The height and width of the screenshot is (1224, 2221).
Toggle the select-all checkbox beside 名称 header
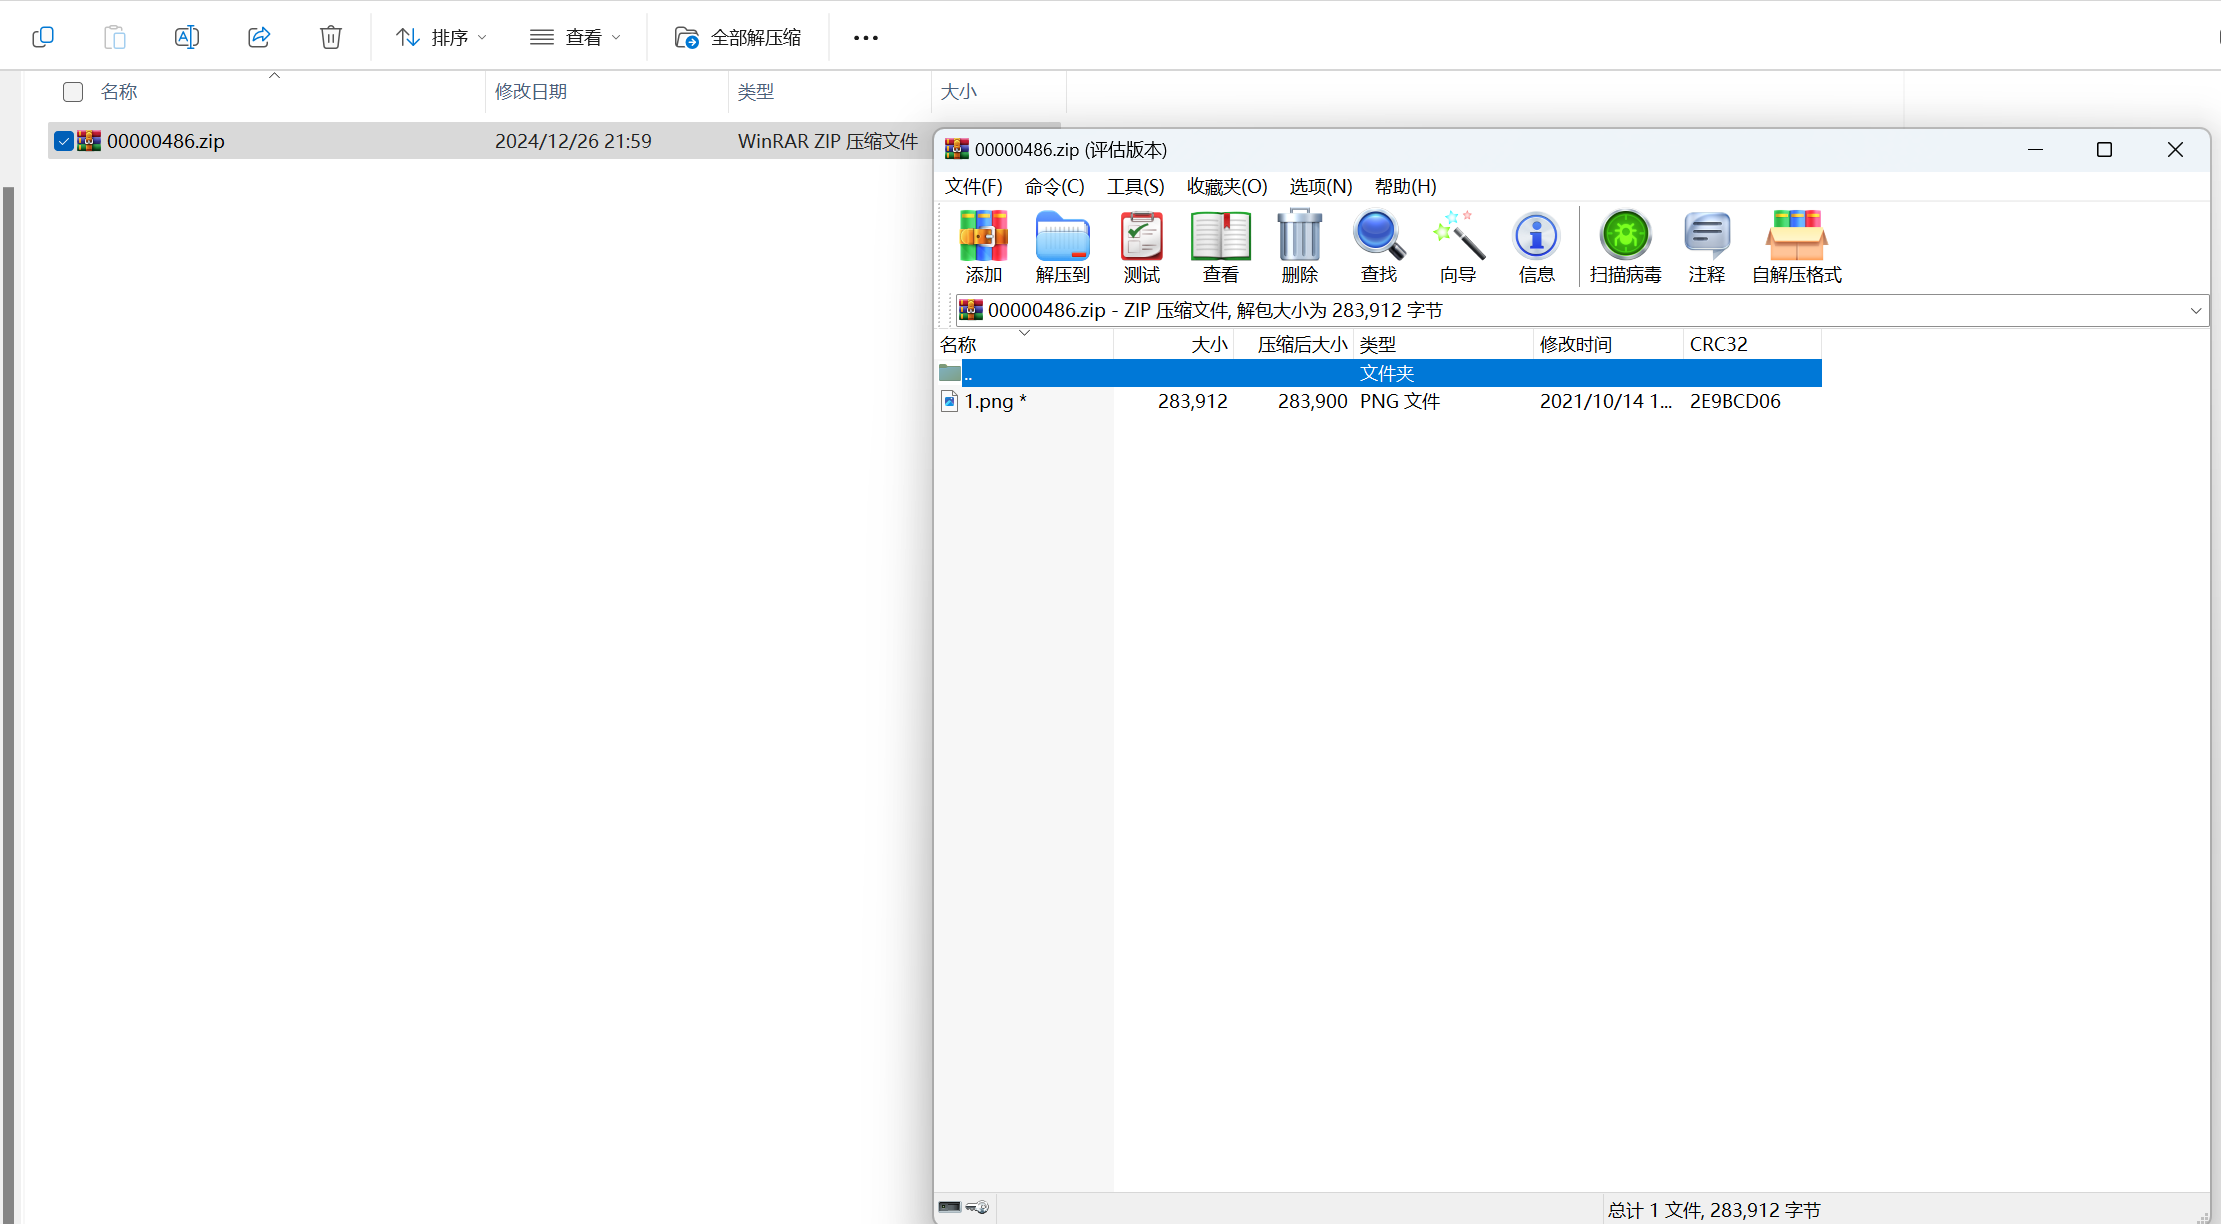click(x=73, y=92)
